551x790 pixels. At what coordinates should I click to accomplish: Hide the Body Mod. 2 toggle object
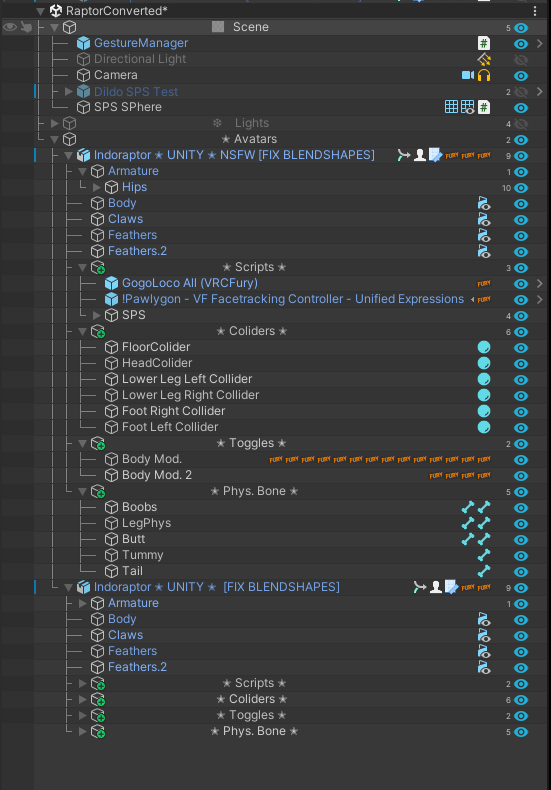(x=521, y=476)
